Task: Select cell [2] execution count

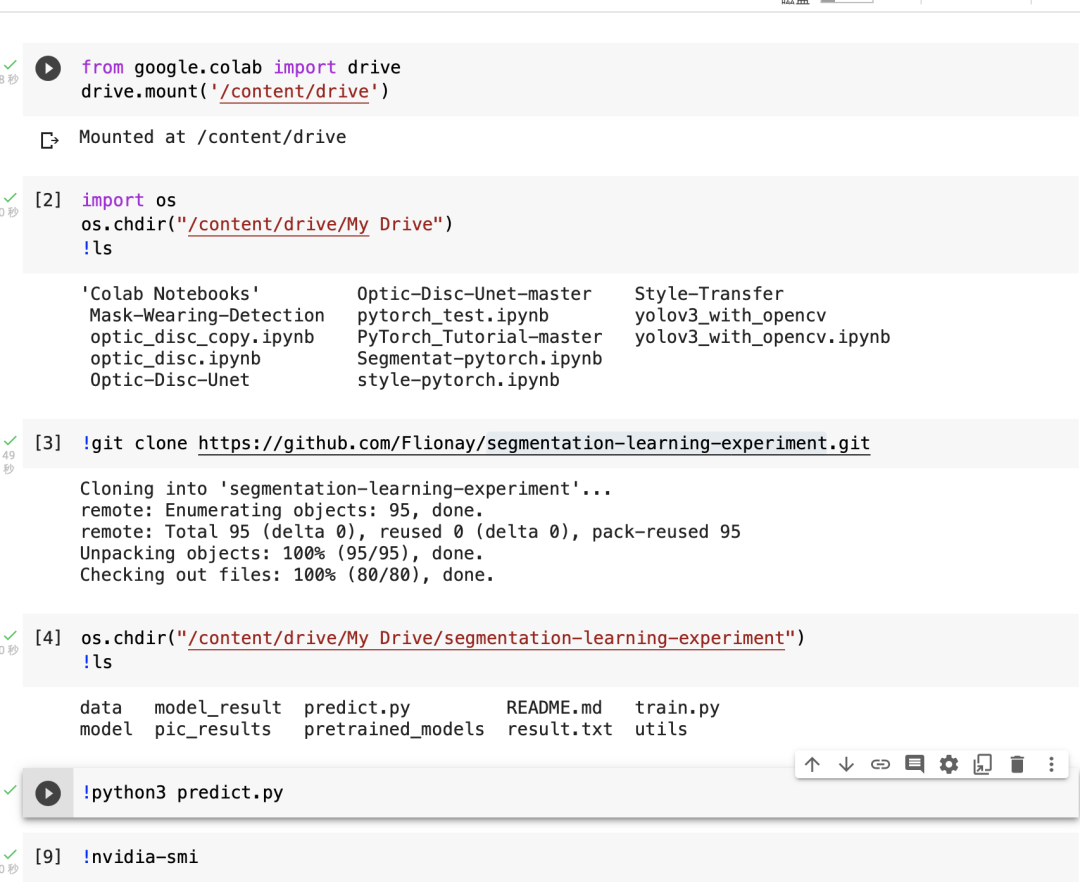Action: pyautogui.click(x=48, y=200)
